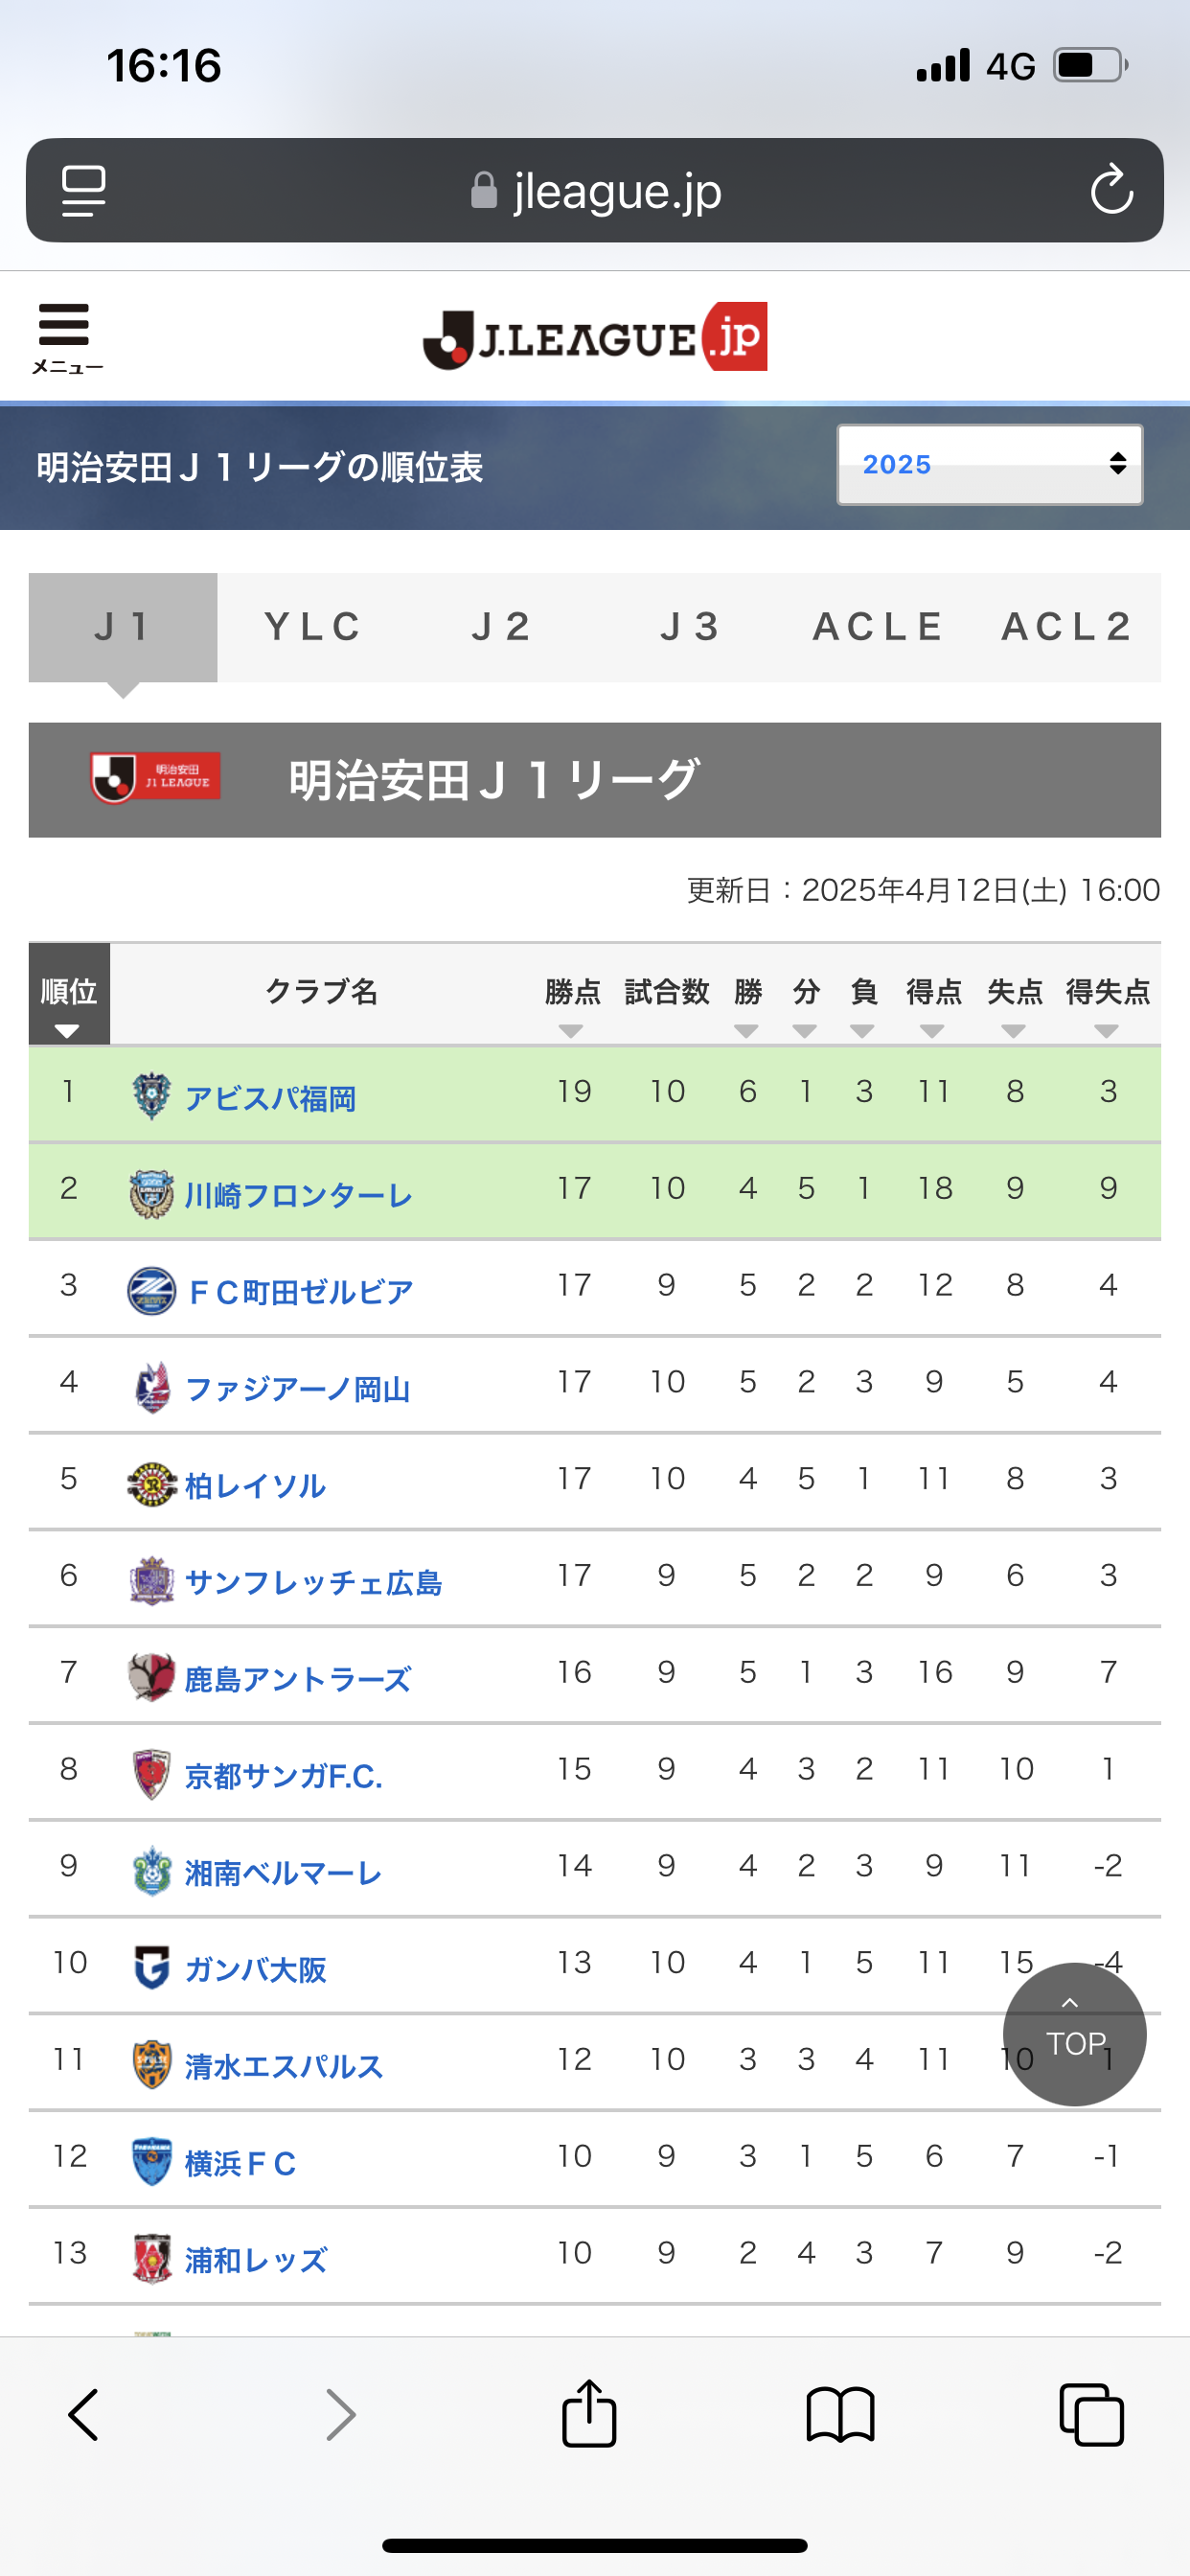This screenshot has width=1190, height=2576.
Task: Open the hamburger menu icon
Action: point(65,336)
